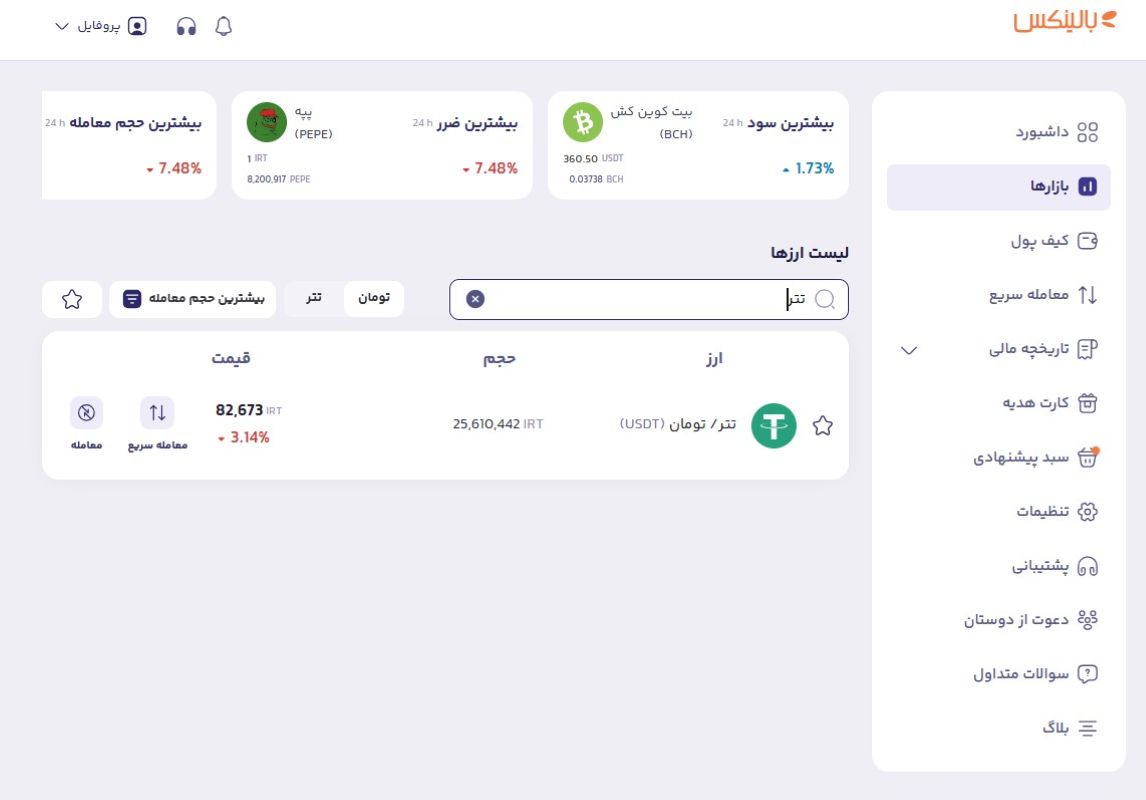Open داشبورد from the sidebar
This screenshot has width=1146, height=800.
998,132
